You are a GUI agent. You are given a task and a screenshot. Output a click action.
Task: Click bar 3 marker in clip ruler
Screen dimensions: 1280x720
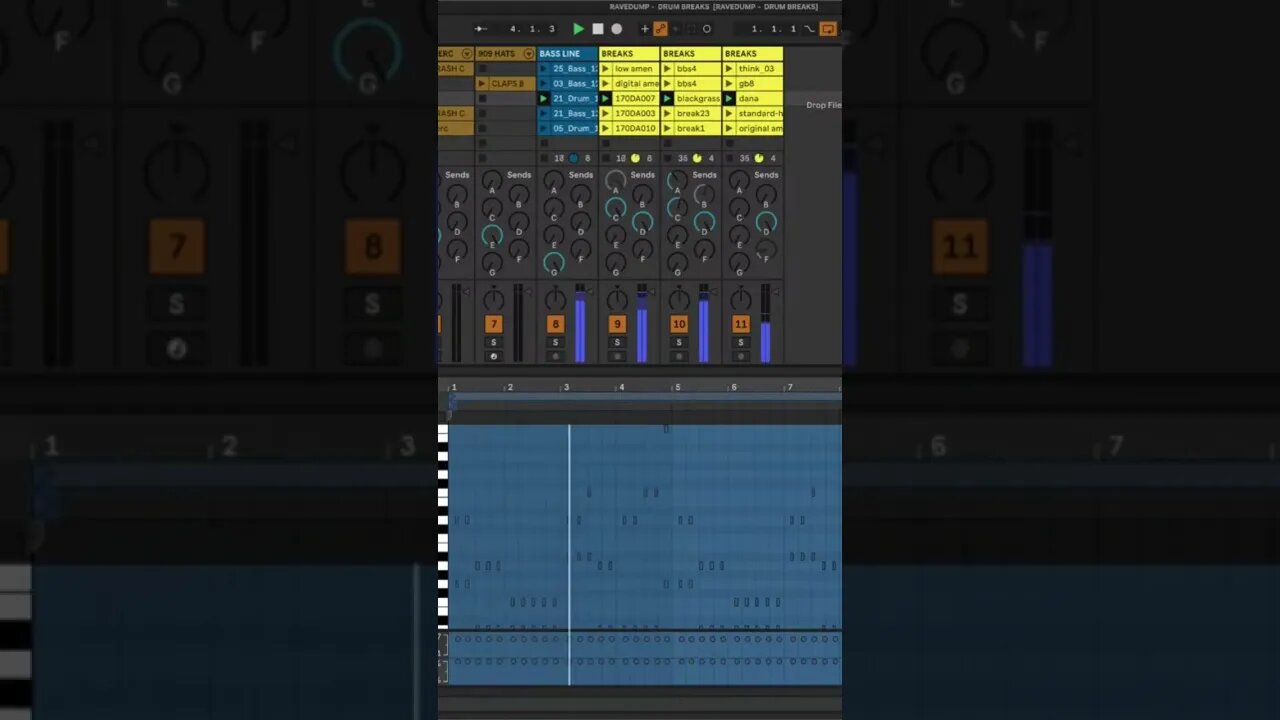pos(566,387)
